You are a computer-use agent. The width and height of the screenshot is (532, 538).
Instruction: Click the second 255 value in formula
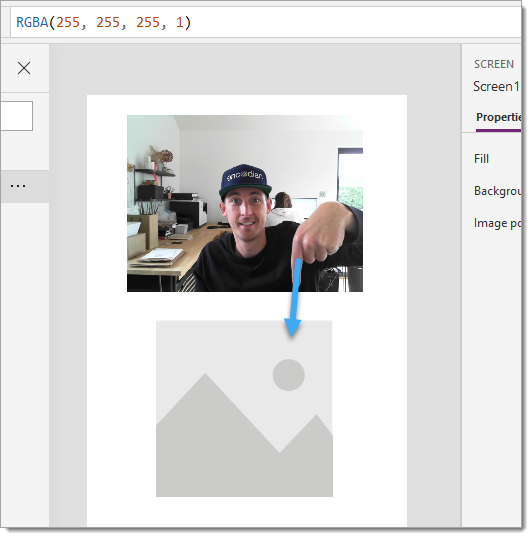(108, 23)
